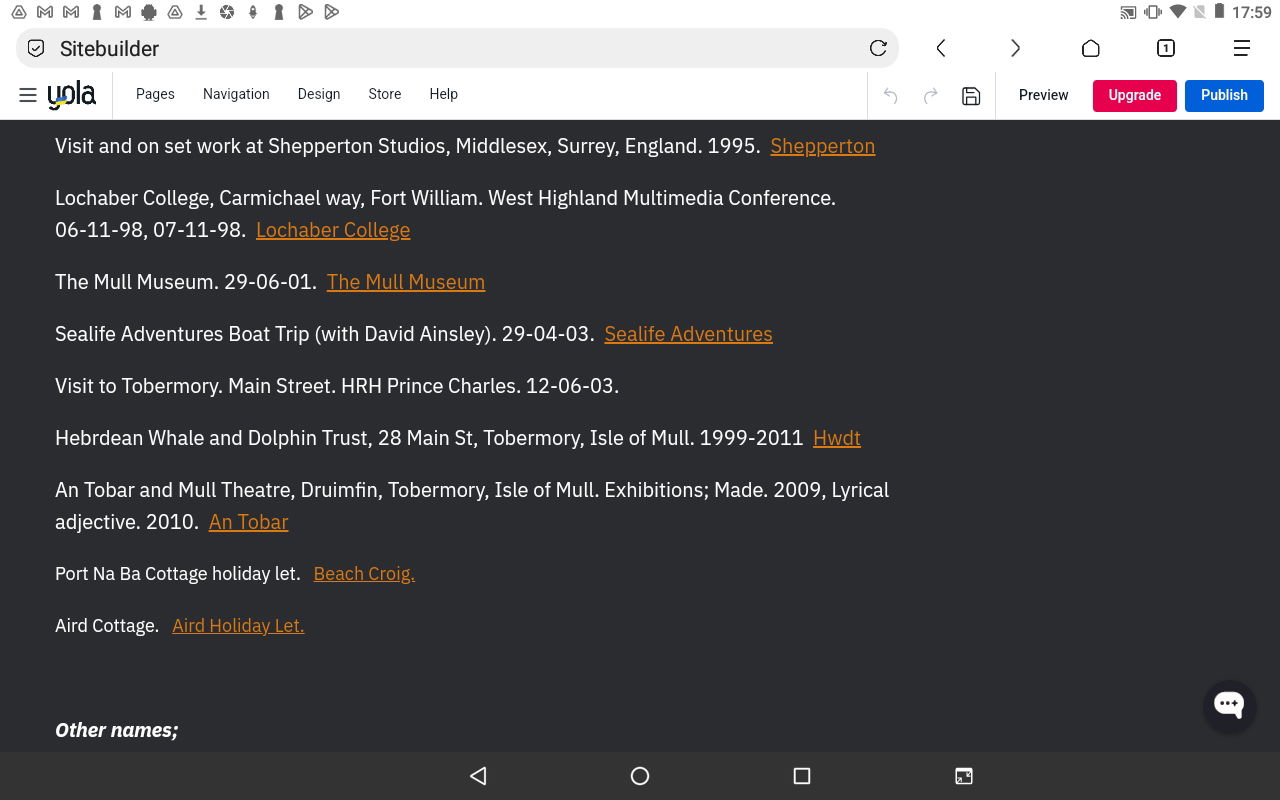Open Pages menu

point(155,94)
